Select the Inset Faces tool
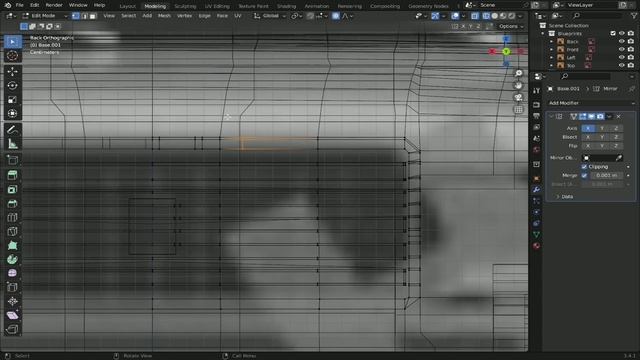 tap(13, 189)
